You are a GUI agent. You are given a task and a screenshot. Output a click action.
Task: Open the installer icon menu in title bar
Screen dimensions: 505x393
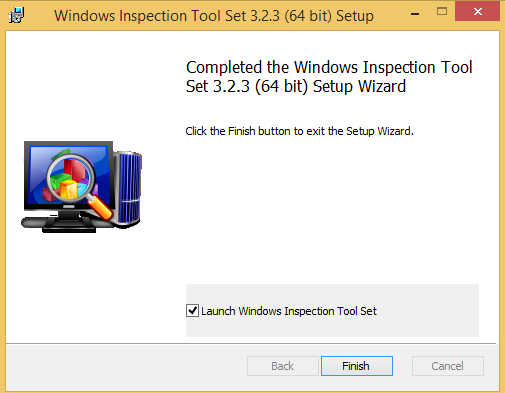point(16,15)
